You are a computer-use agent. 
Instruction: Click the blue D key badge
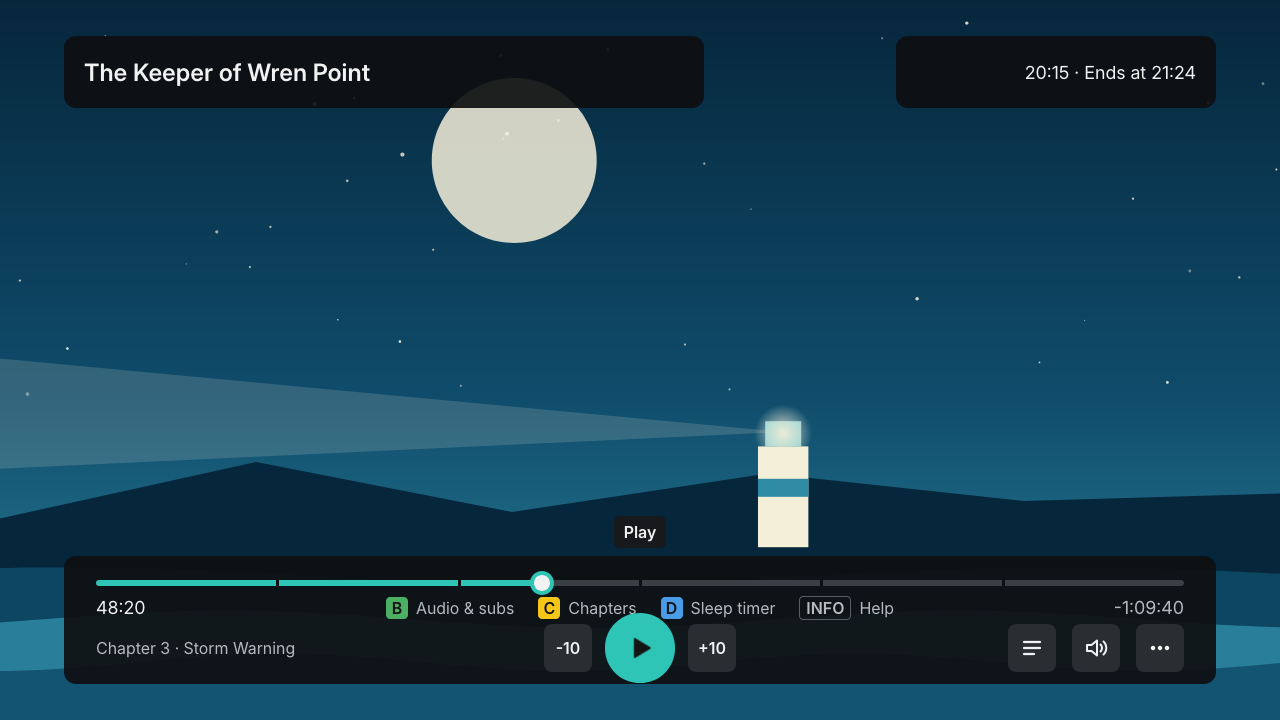click(x=672, y=608)
